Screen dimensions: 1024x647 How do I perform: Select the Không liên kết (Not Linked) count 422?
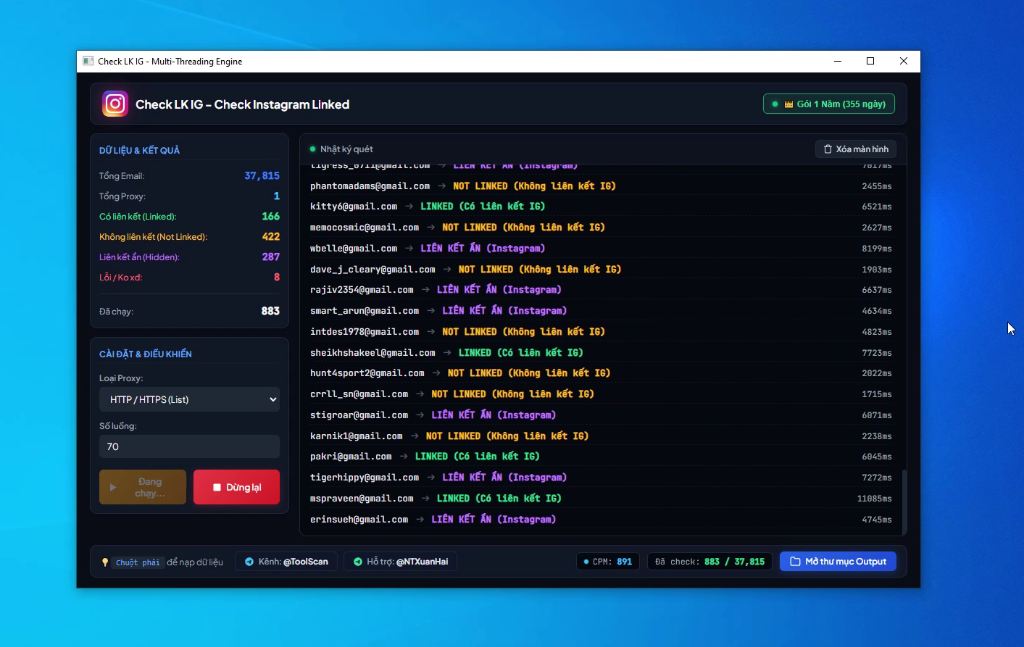[270, 236]
